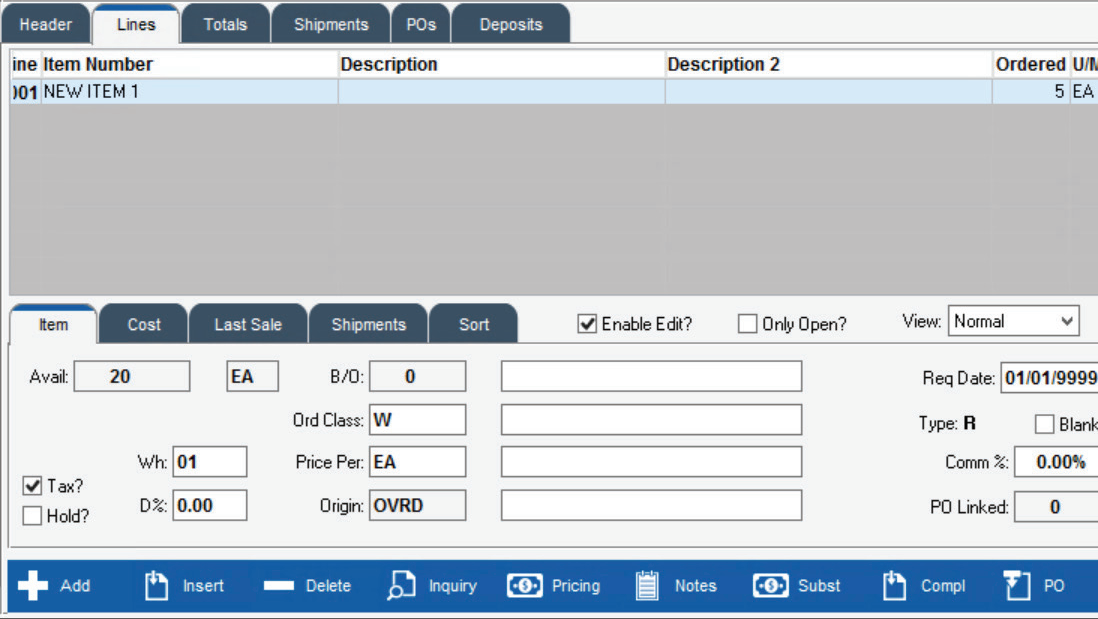Uncheck the Enable Edit checkbox
The height and width of the screenshot is (619, 1098).
[x=586, y=321]
